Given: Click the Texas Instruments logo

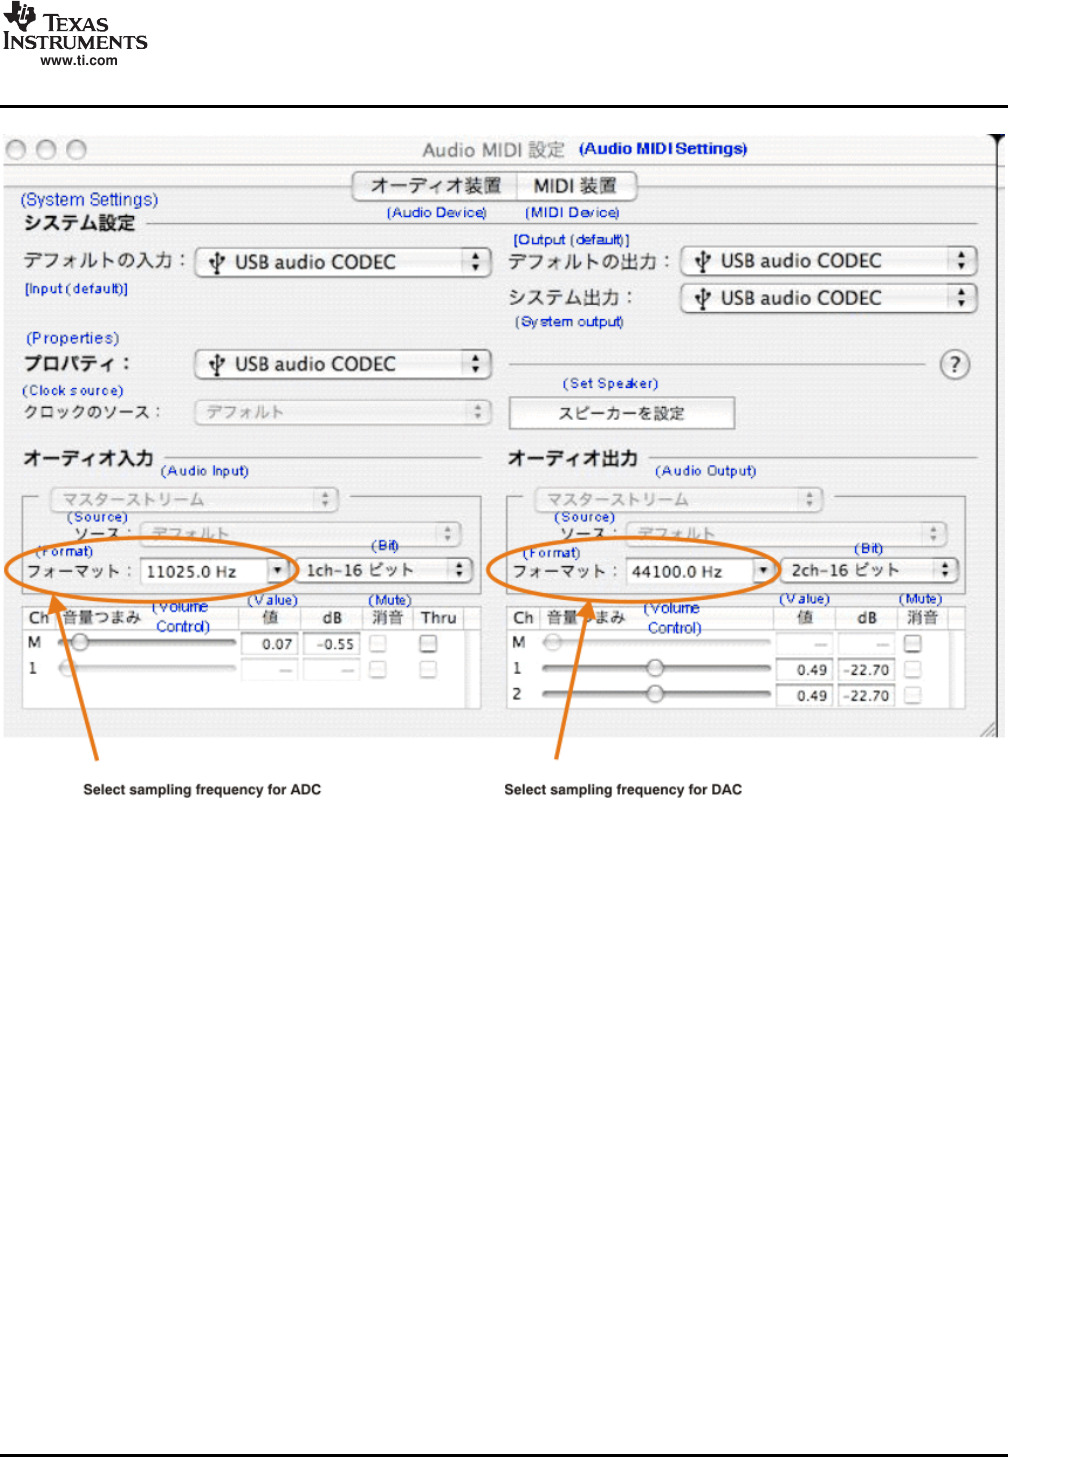Looking at the screenshot, I should [x=75, y=29].
